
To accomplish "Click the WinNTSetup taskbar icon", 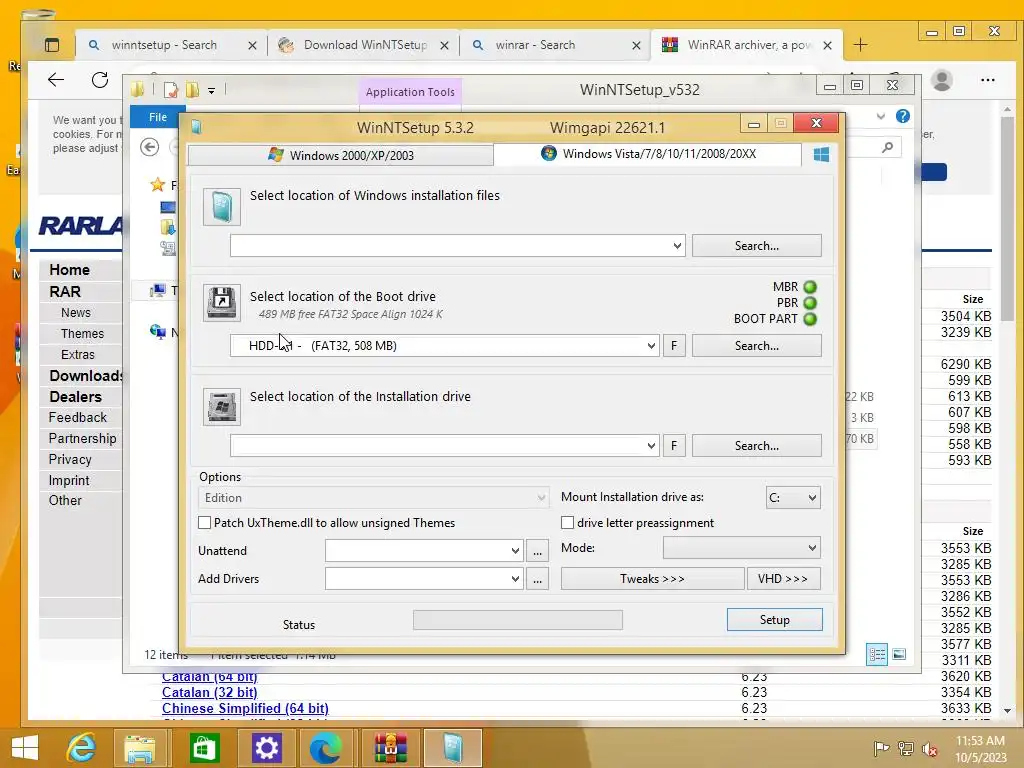I will (x=453, y=748).
